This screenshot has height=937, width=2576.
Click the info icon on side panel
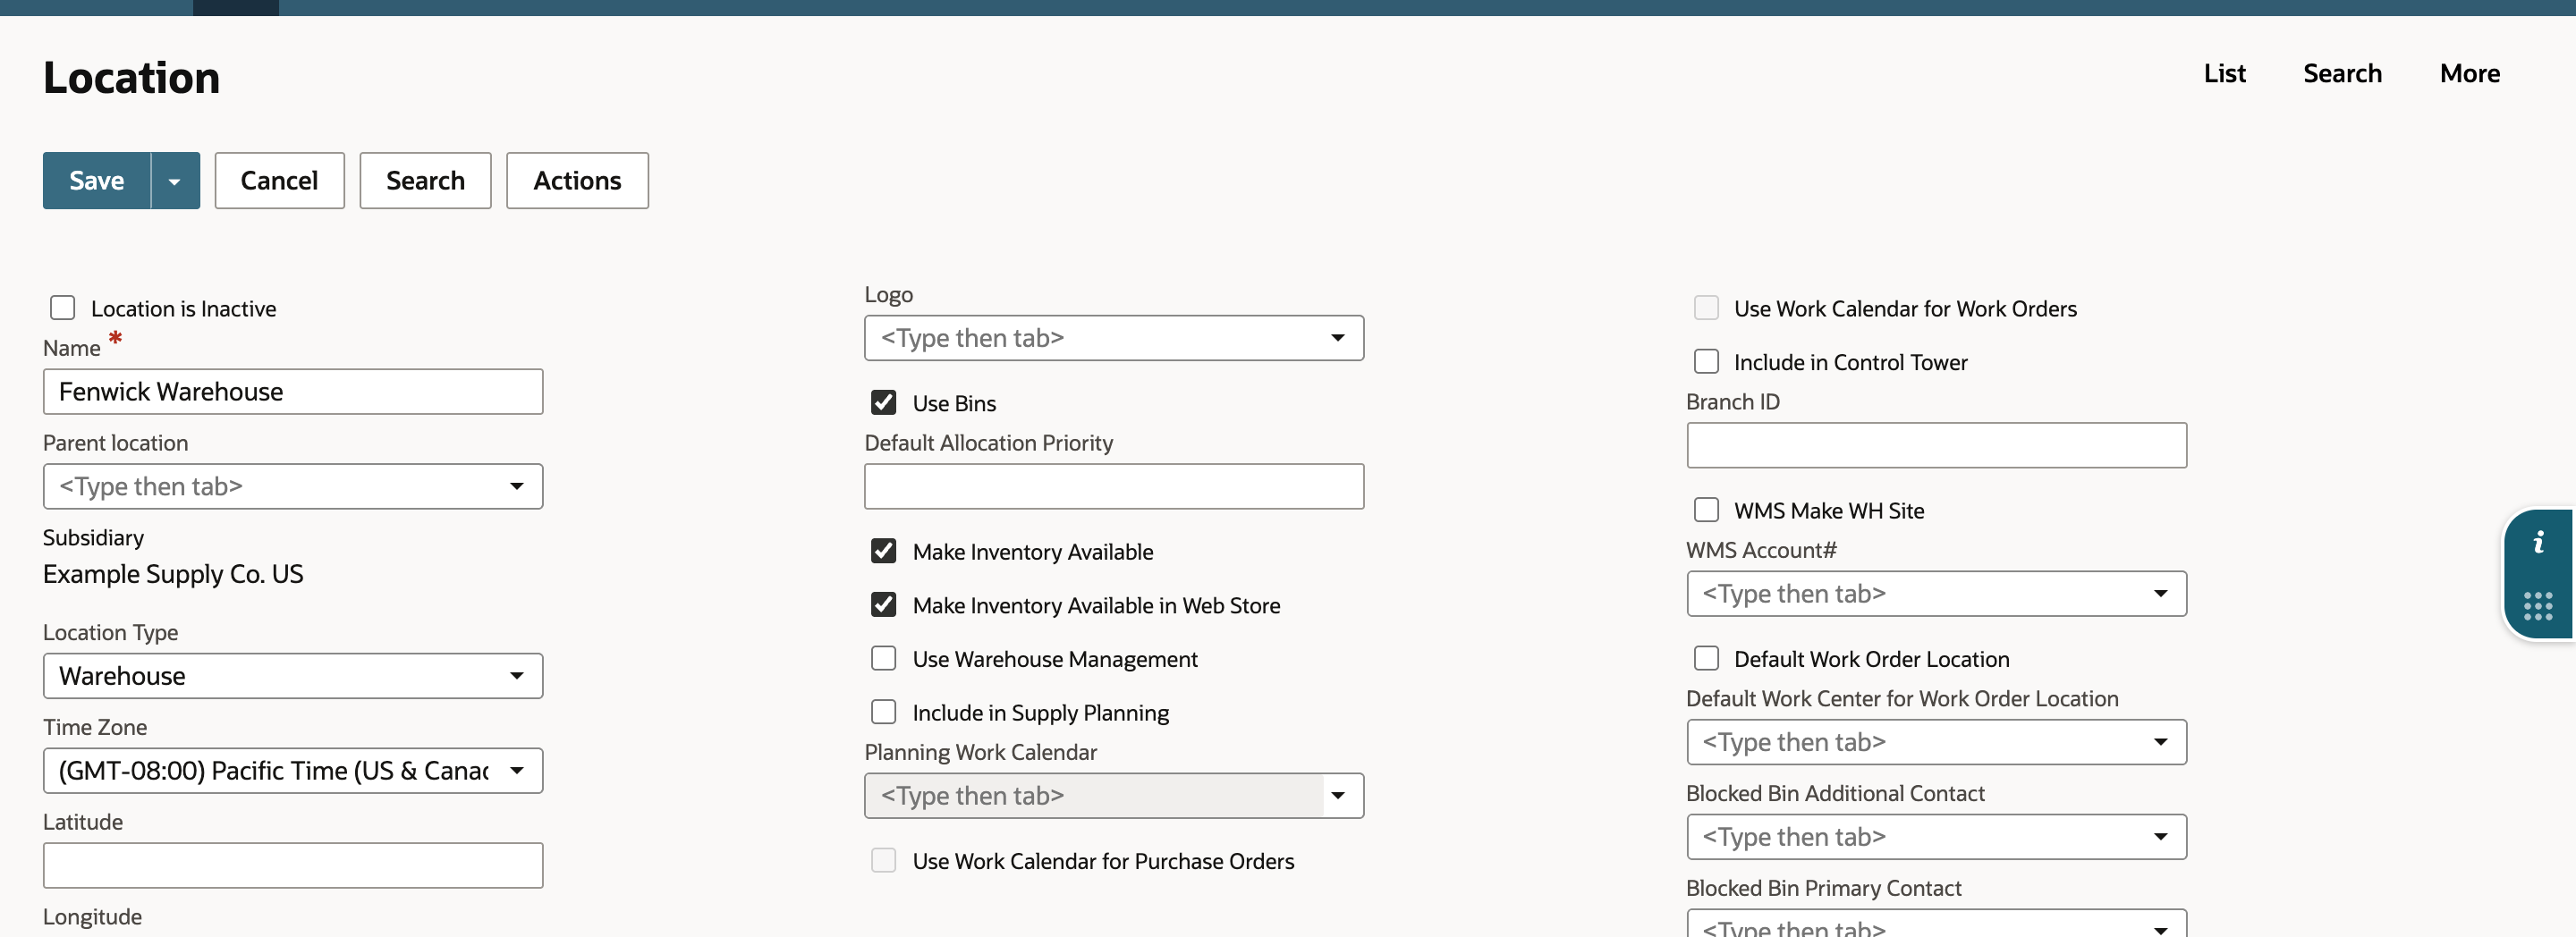pos(2538,543)
